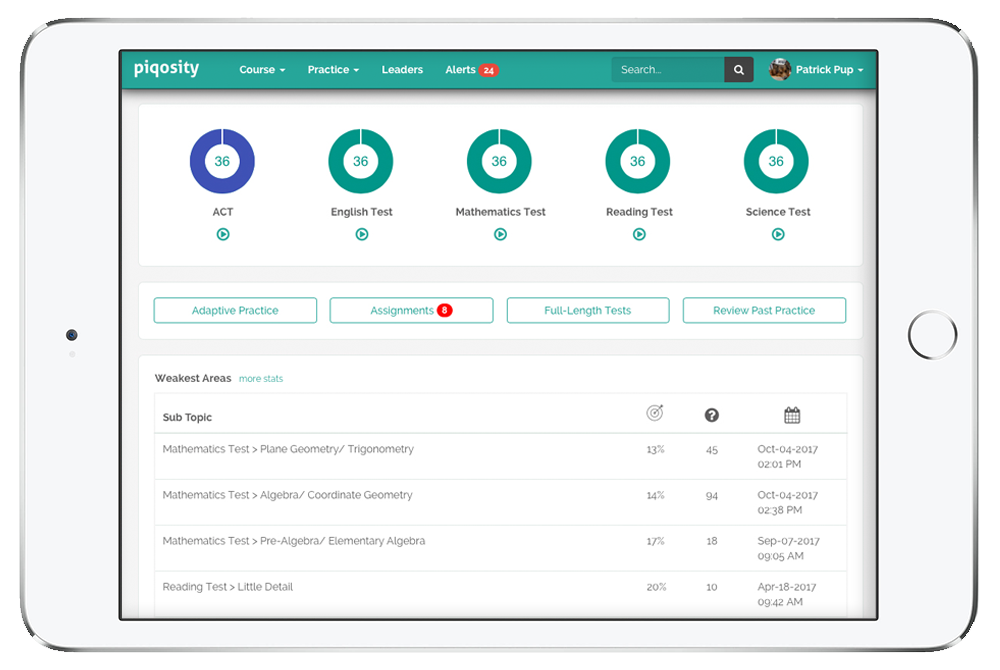Click the calendar date column icon
This screenshot has width=1000, height=670.
[x=792, y=415]
